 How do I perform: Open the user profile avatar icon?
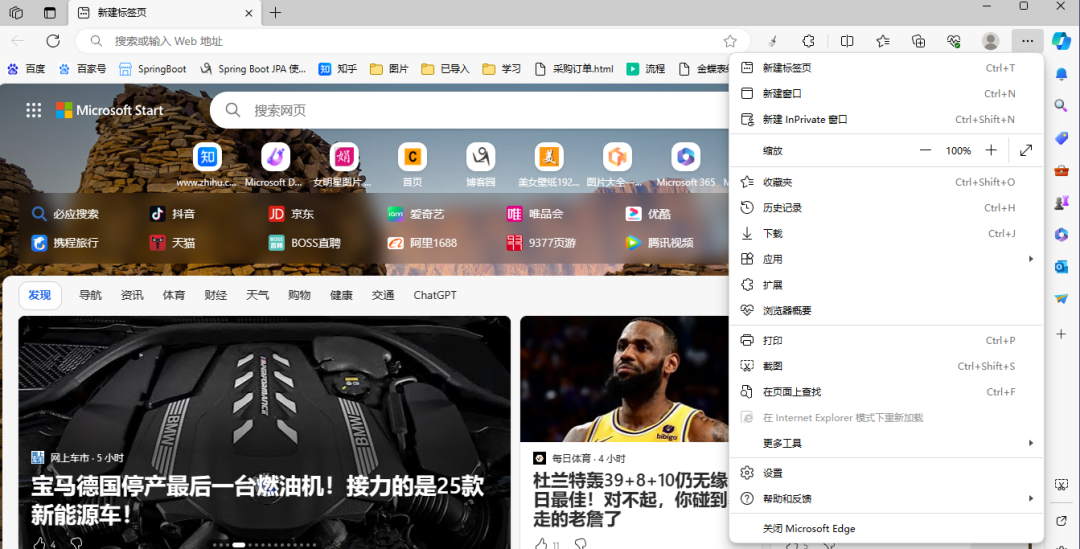(990, 41)
